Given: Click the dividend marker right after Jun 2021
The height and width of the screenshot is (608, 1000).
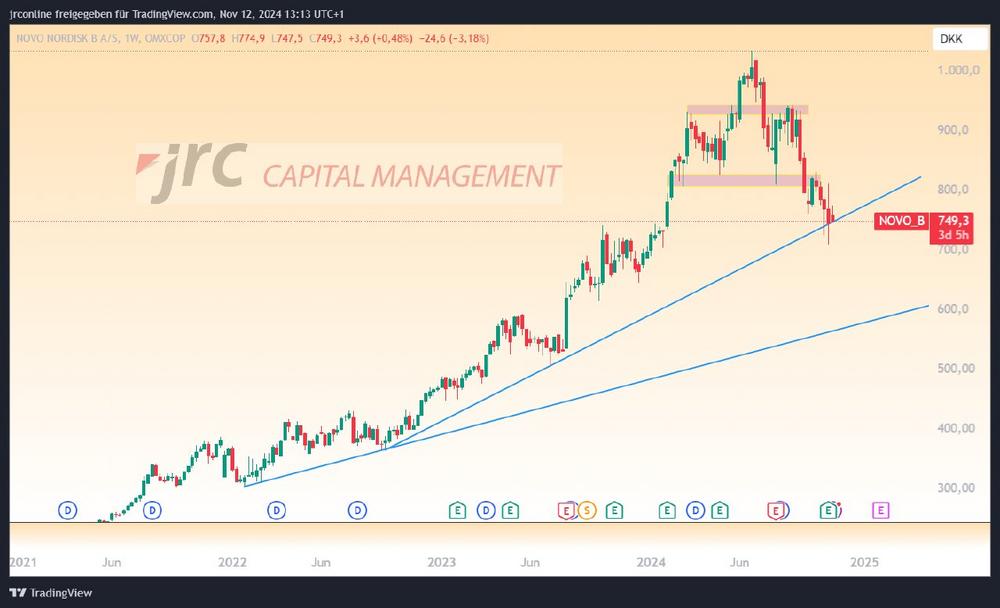Looking at the screenshot, I should click(x=152, y=510).
